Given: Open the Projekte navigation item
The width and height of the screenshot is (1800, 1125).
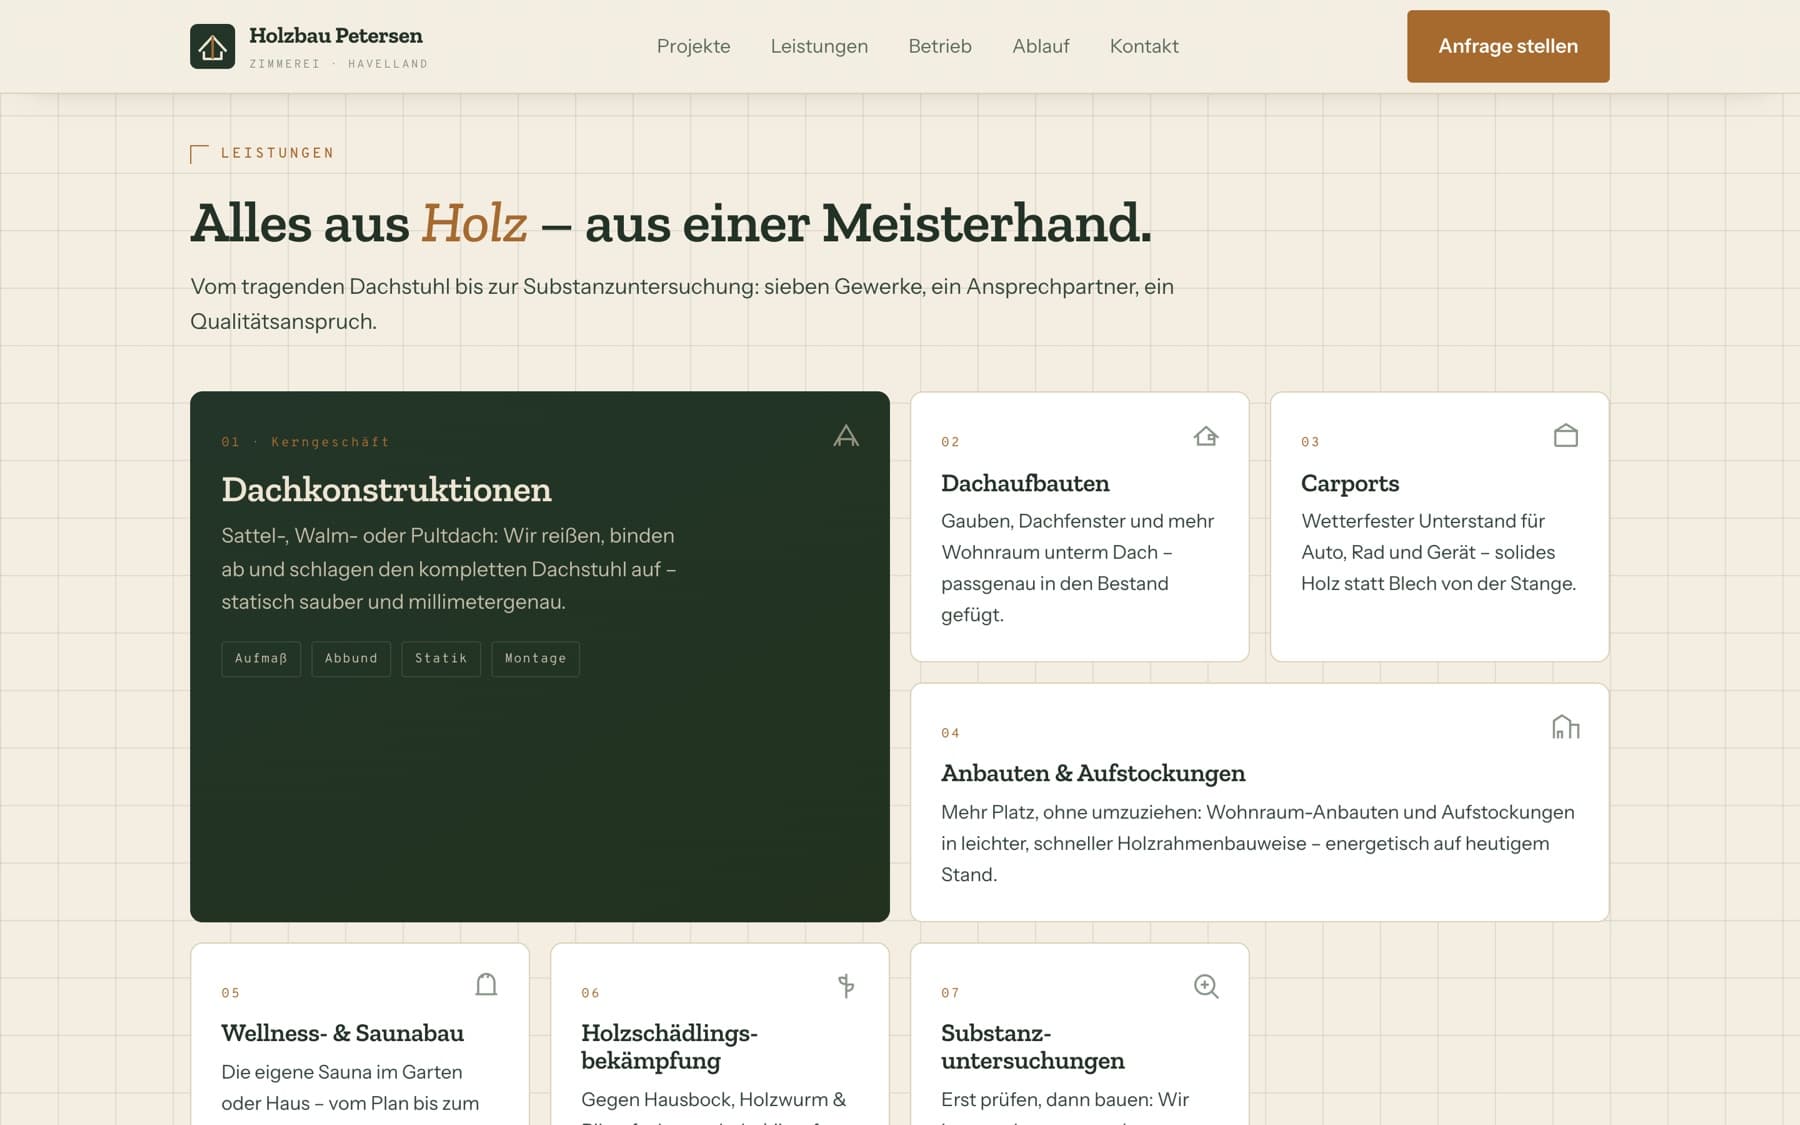Looking at the screenshot, I should tap(694, 46).
